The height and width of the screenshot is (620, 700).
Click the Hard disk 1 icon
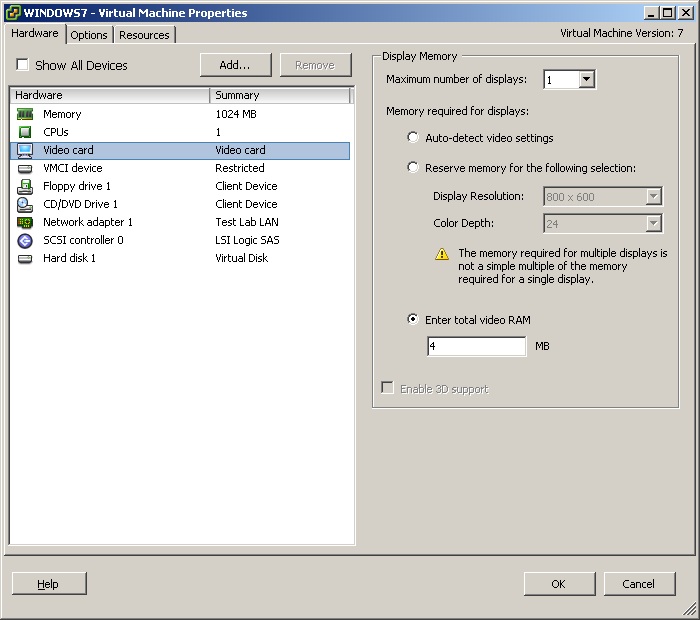[25, 258]
